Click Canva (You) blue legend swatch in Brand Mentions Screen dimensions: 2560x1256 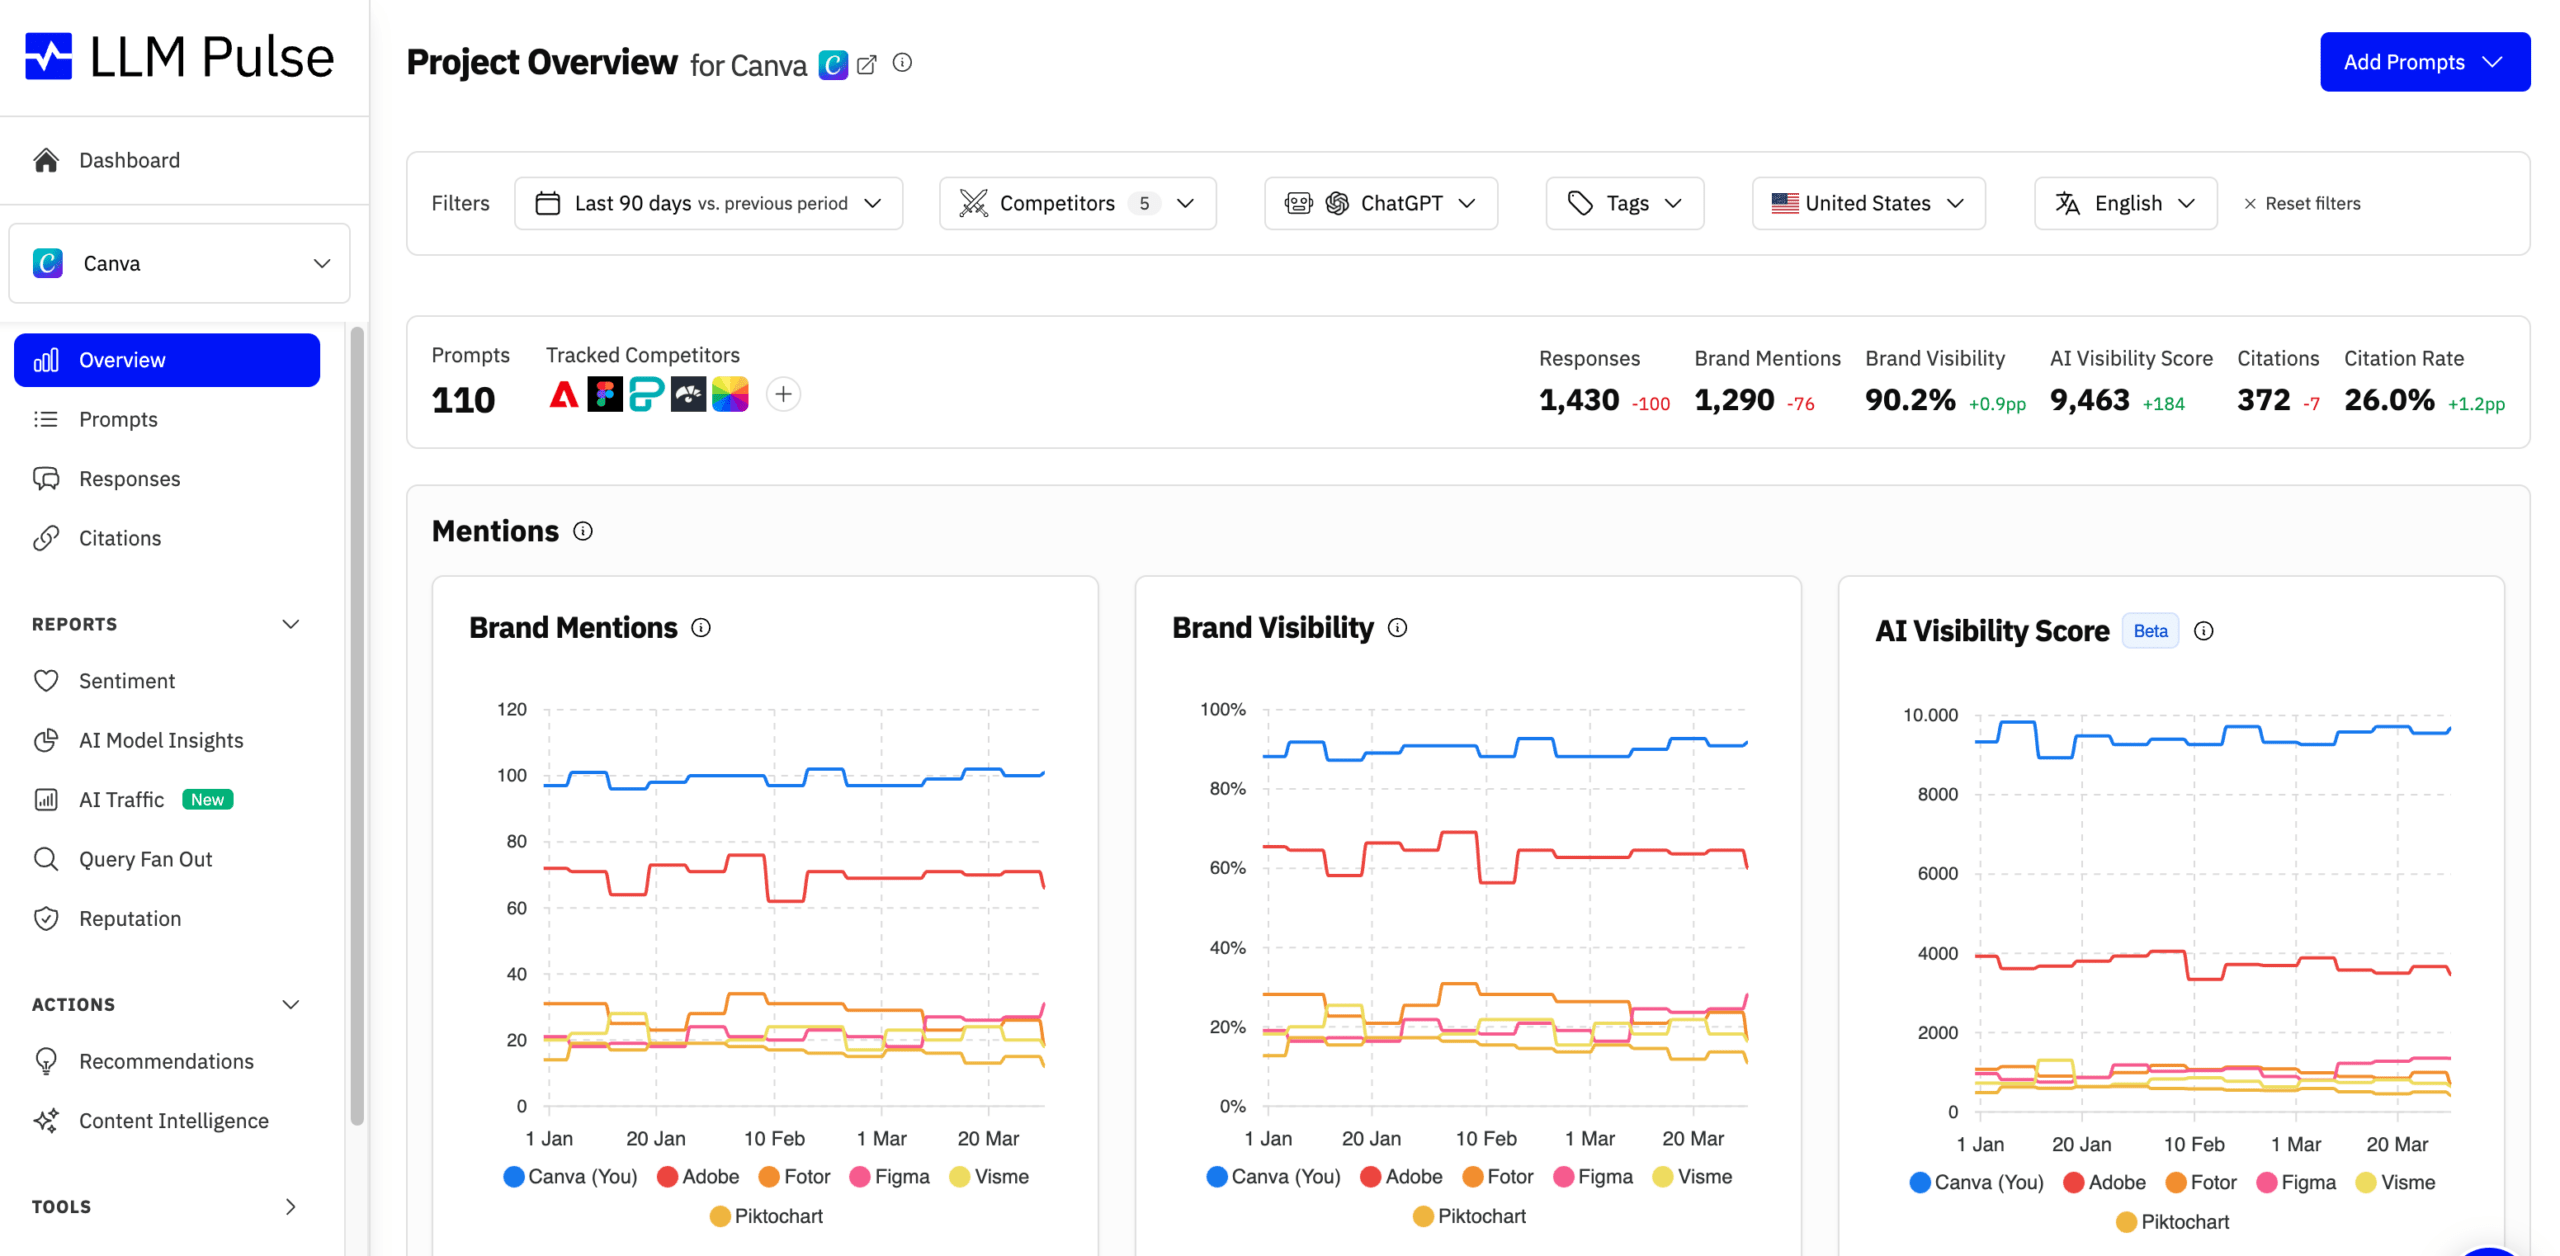pyautogui.click(x=514, y=1176)
